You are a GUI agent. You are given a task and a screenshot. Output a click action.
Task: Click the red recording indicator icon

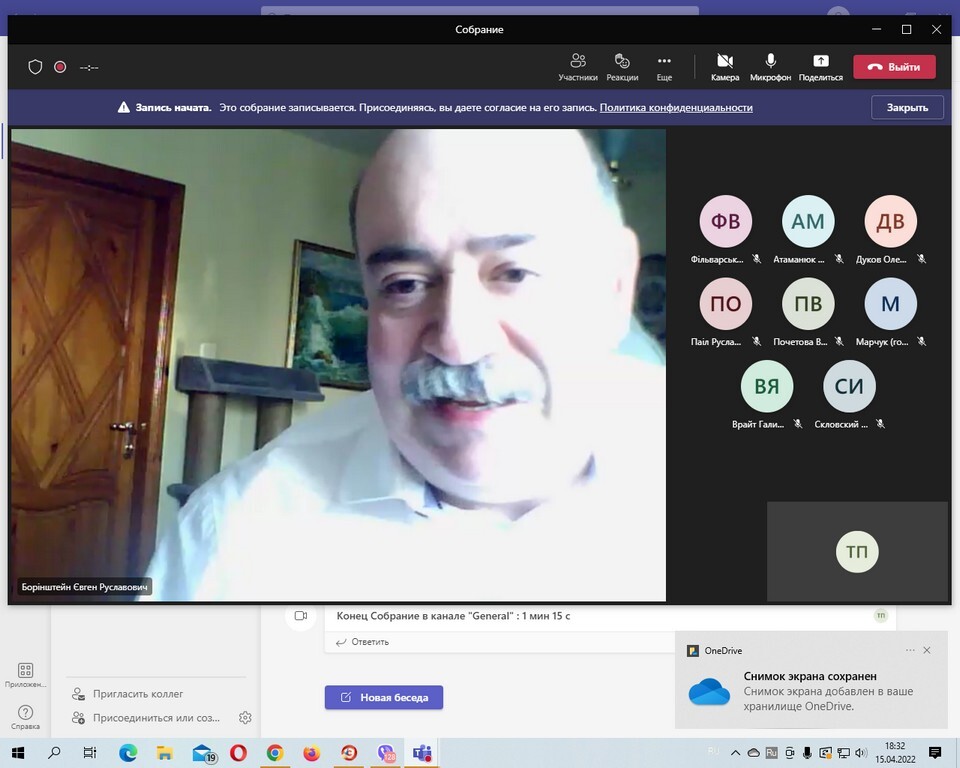[60, 67]
